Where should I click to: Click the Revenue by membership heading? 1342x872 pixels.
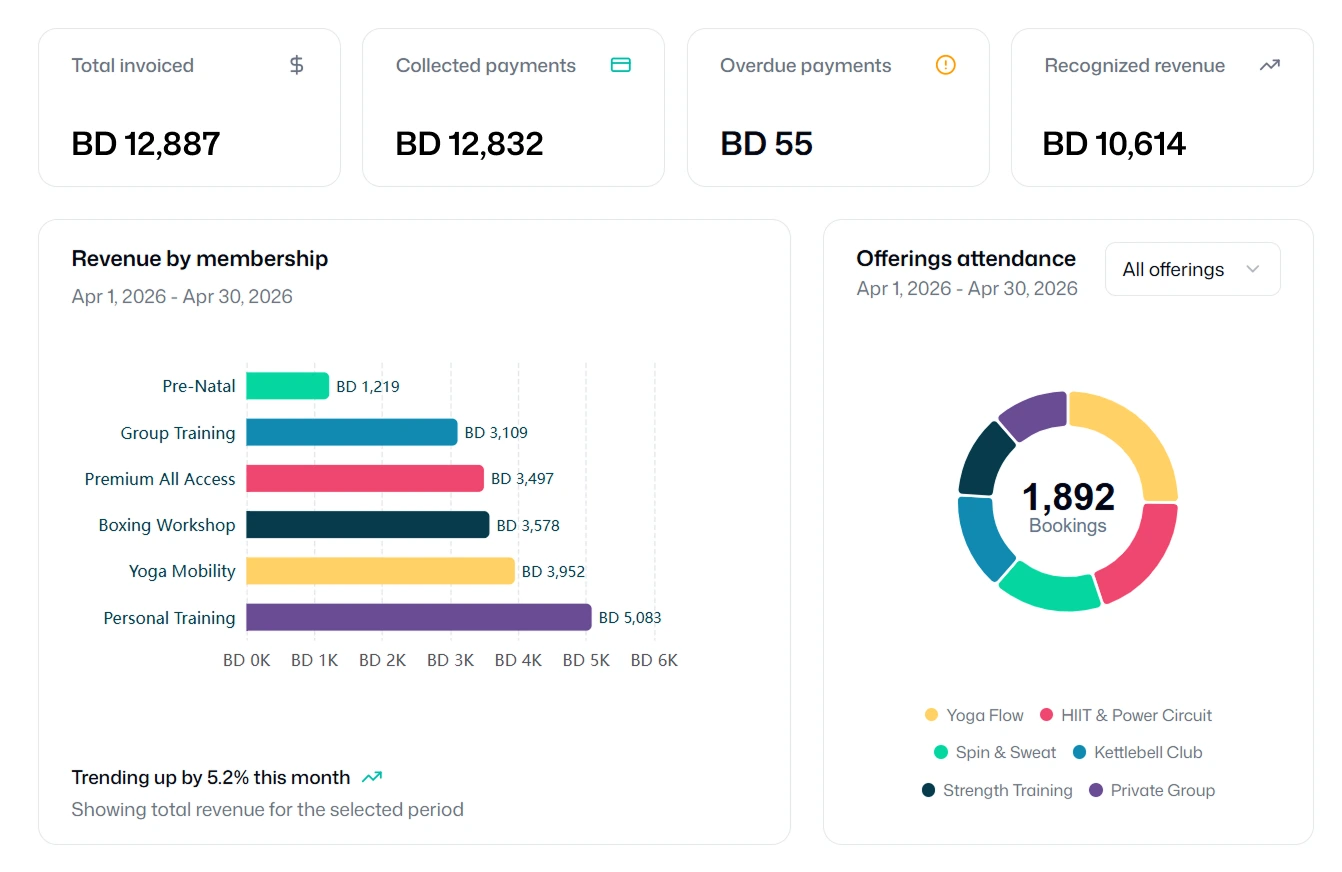[x=200, y=259]
